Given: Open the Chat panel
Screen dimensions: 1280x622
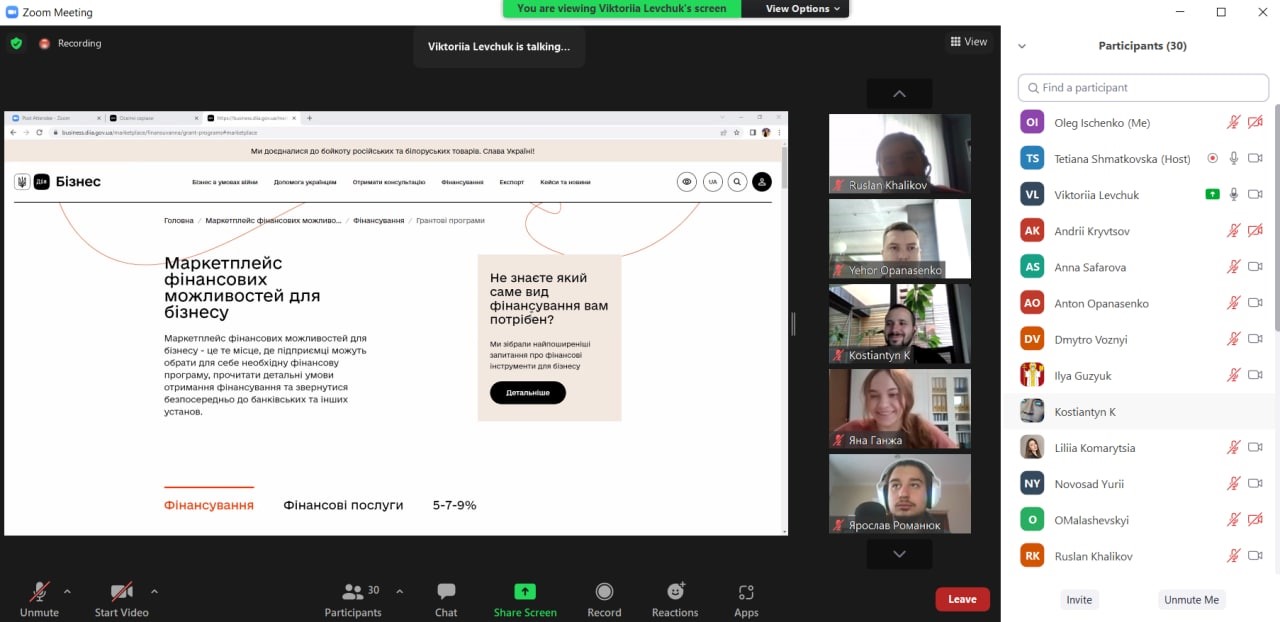Looking at the screenshot, I should (446, 592).
